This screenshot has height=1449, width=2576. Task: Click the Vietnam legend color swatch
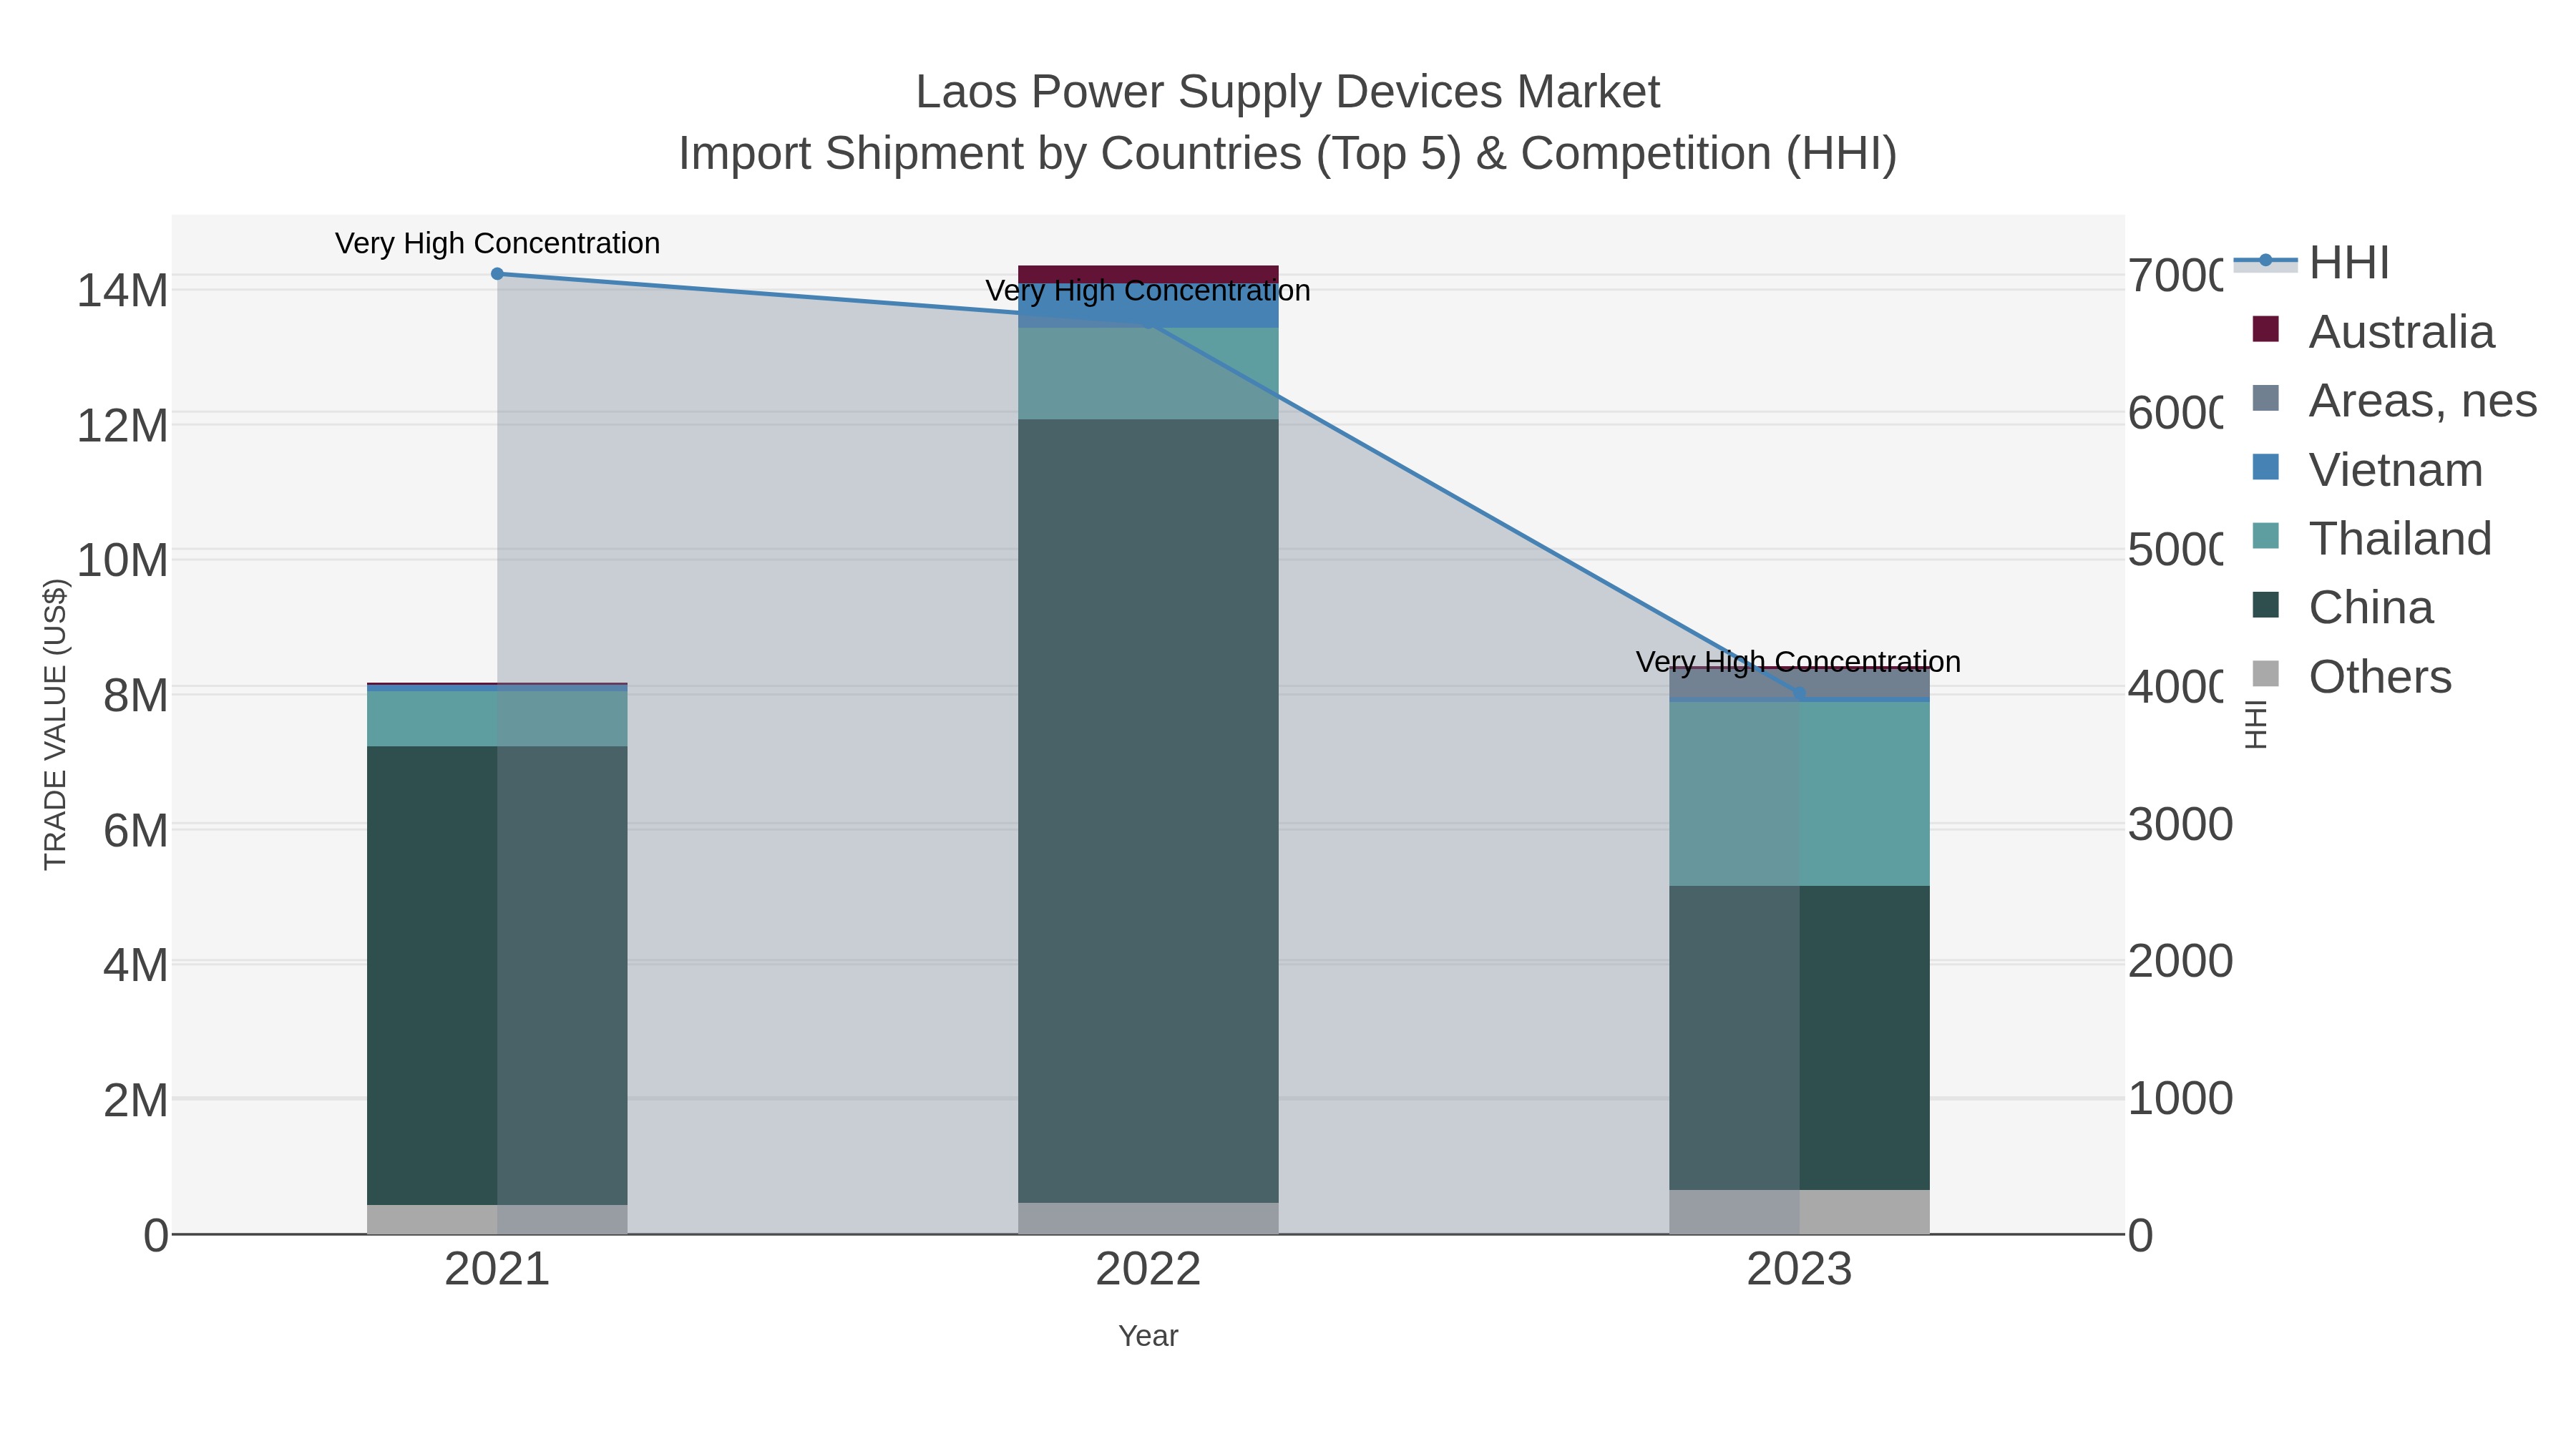pos(2265,468)
